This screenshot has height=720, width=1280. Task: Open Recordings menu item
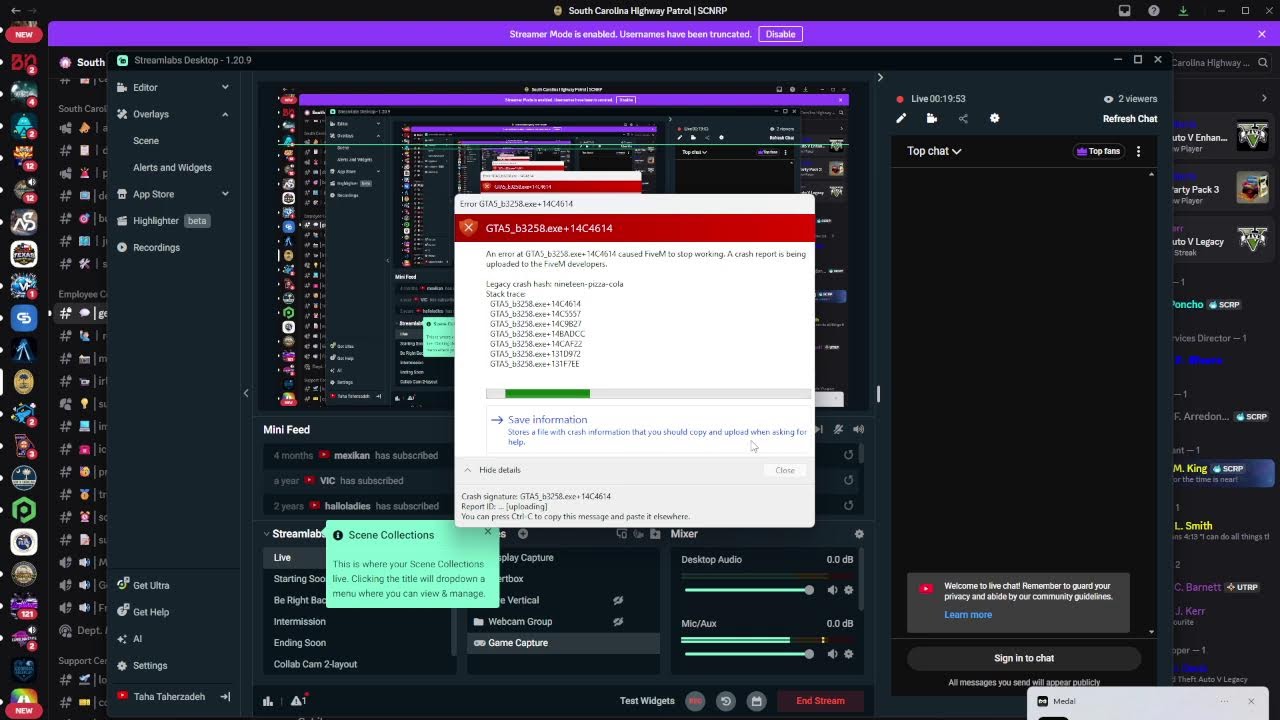tap(156, 247)
